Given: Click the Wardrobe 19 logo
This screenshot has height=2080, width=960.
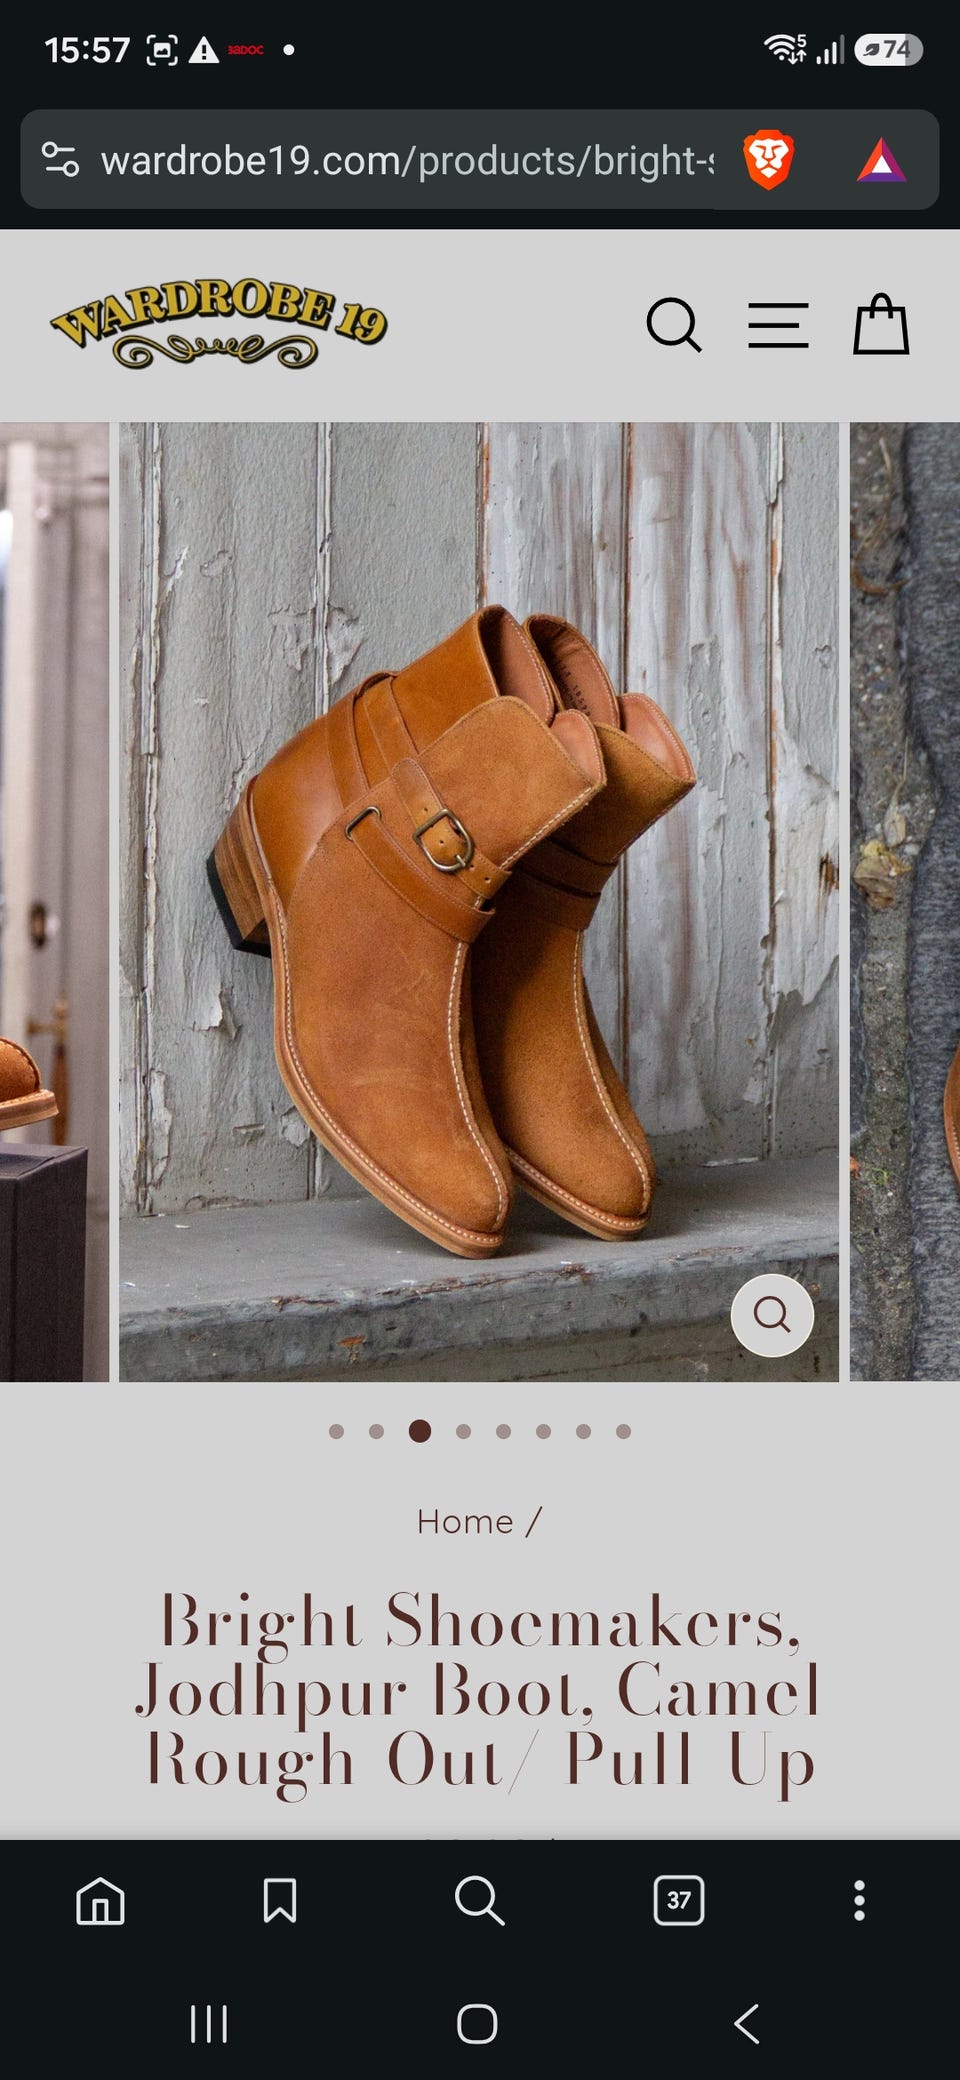Looking at the screenshot, I should pos(219,324).
